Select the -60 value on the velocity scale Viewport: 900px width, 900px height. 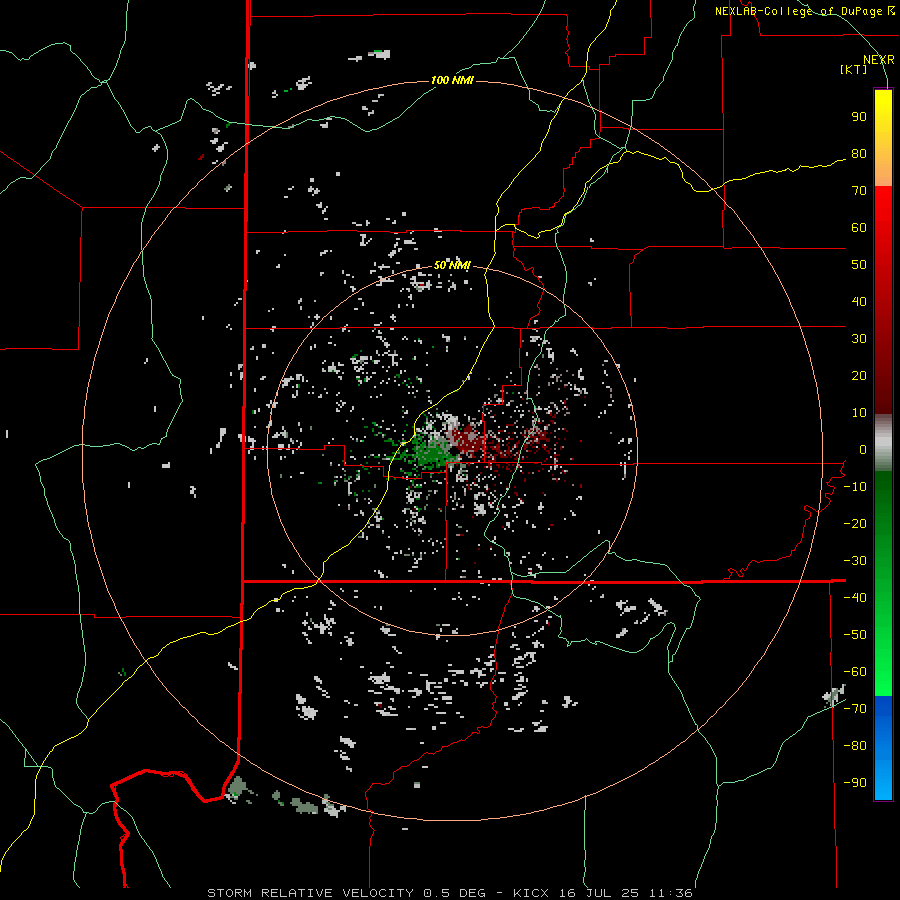click(855, 672)
